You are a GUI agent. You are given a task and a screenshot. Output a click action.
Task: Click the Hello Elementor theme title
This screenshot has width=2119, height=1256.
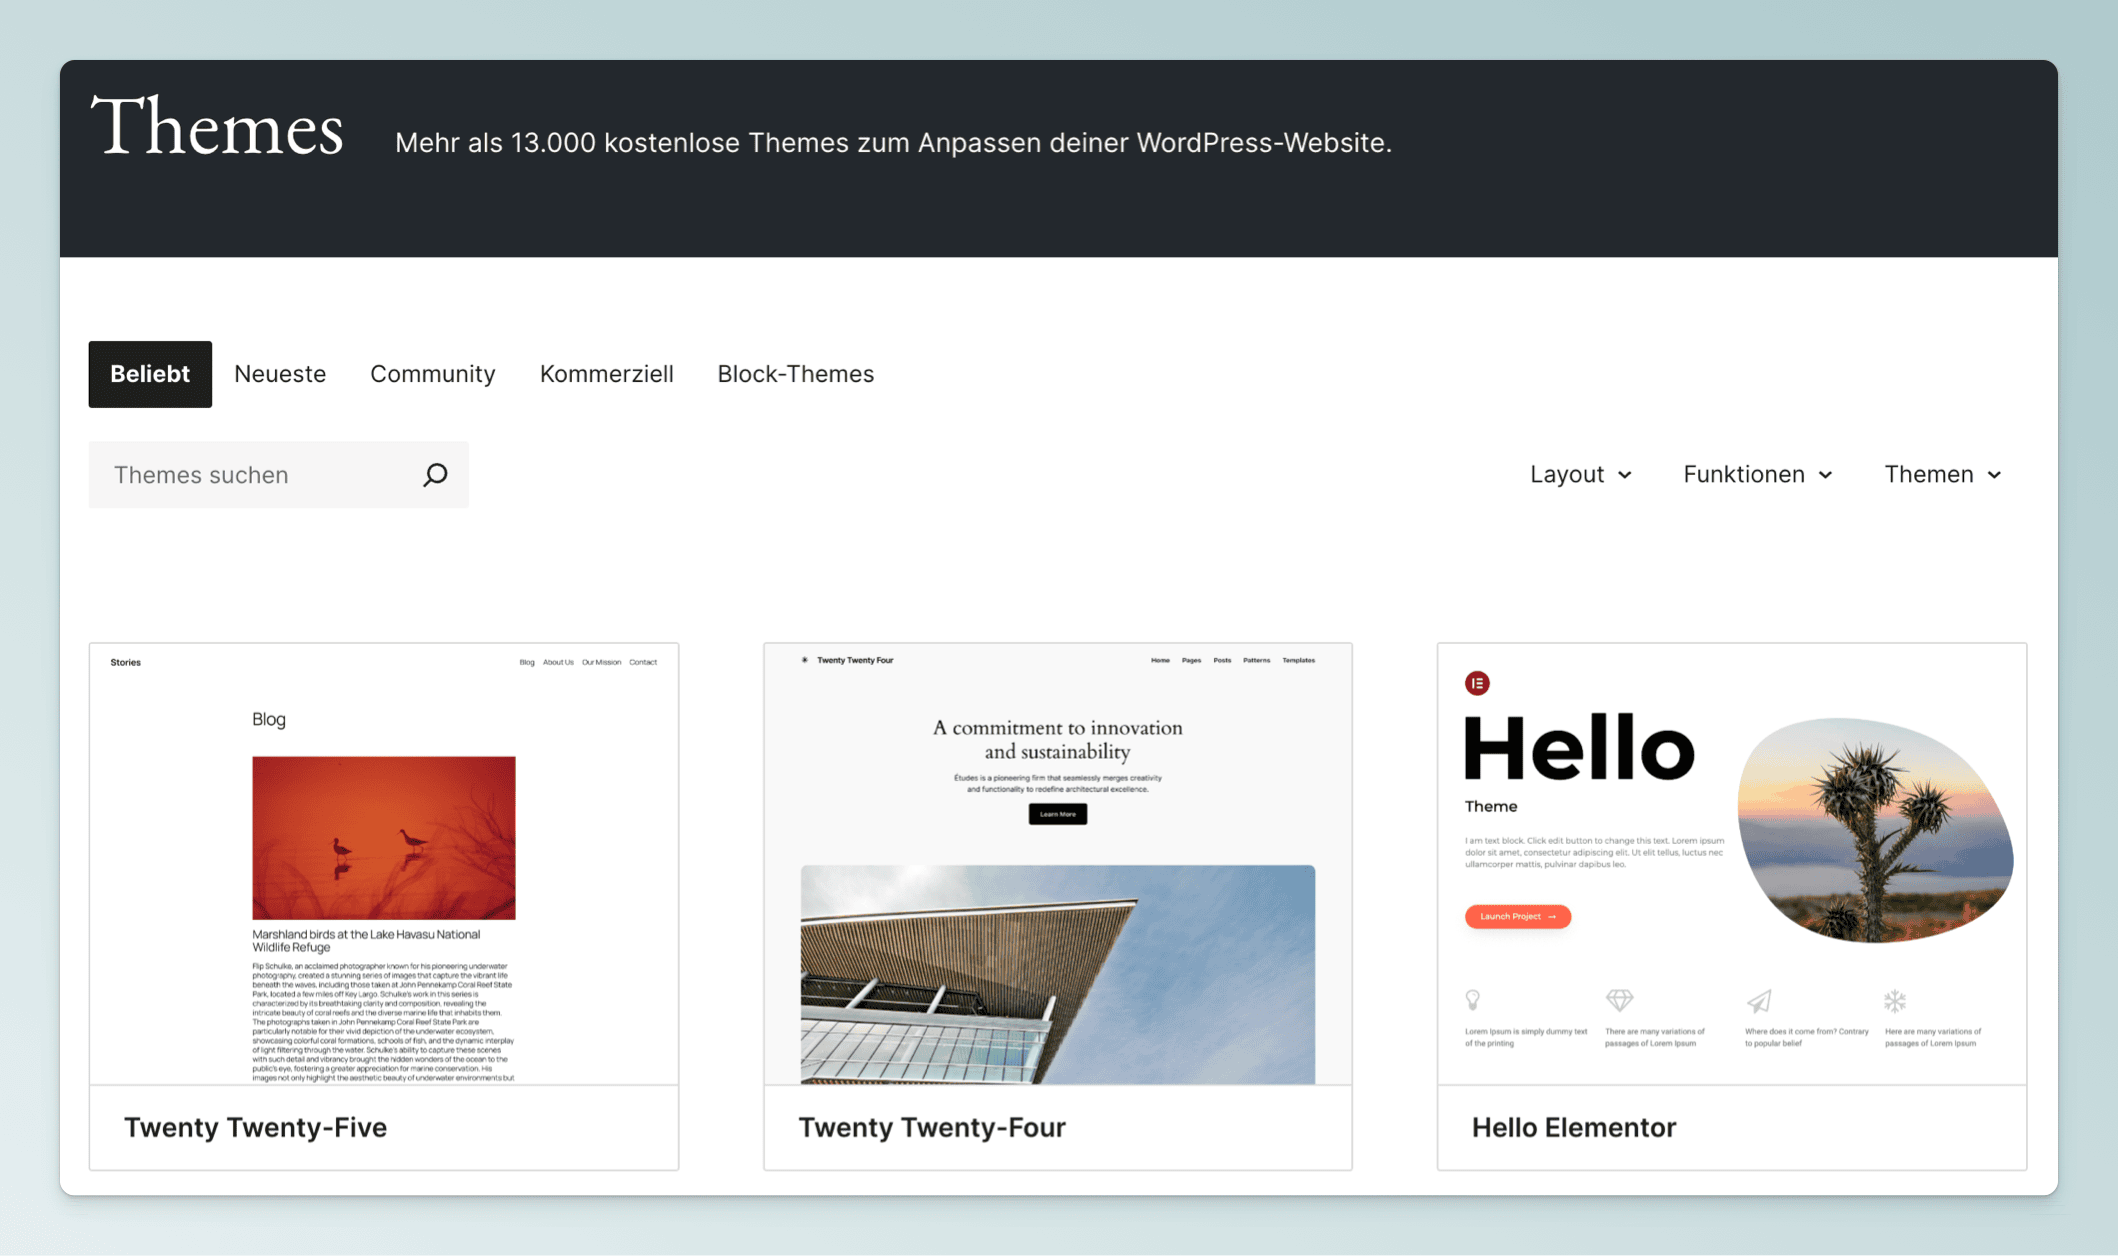coord(1574,1127)
